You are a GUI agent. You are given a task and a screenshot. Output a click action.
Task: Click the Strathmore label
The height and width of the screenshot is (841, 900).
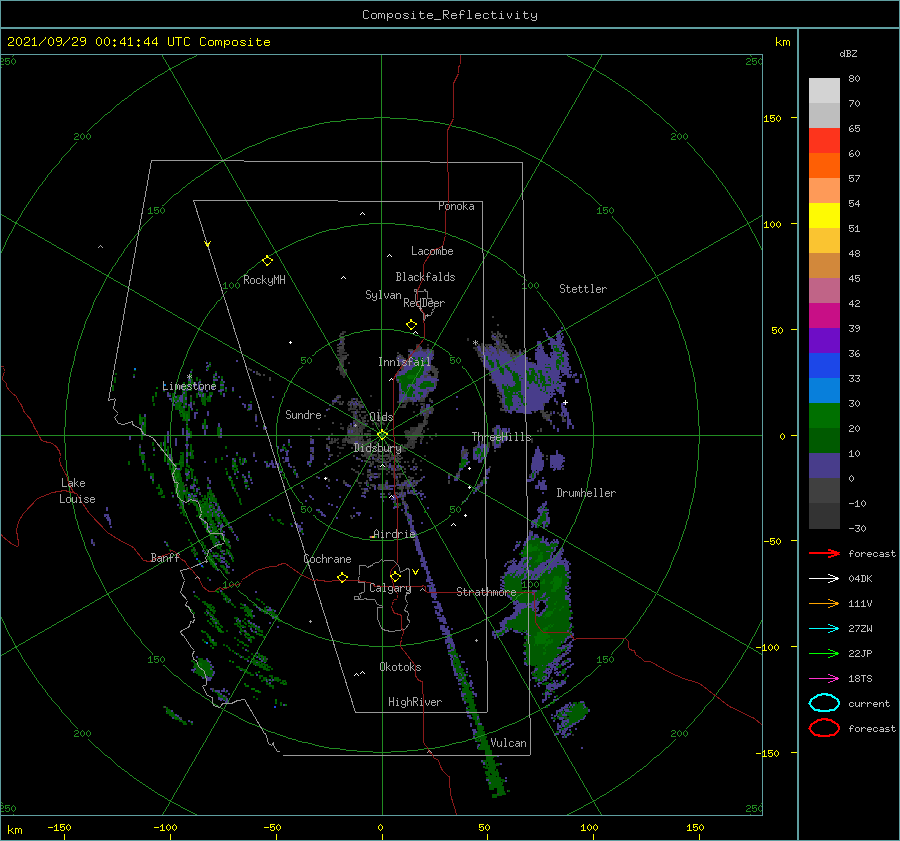coord(486,592)
